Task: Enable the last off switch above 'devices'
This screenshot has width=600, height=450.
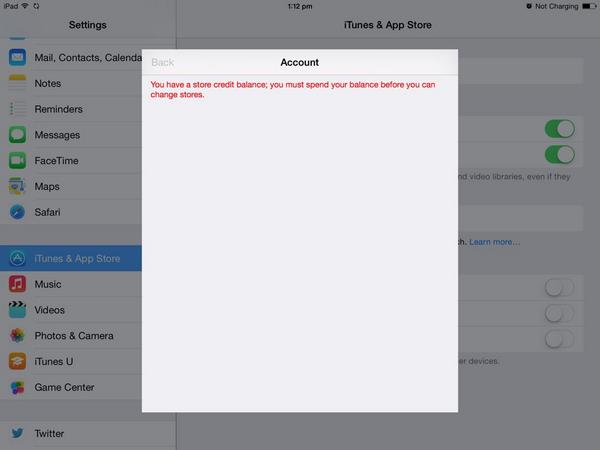Action: (559, 339)
